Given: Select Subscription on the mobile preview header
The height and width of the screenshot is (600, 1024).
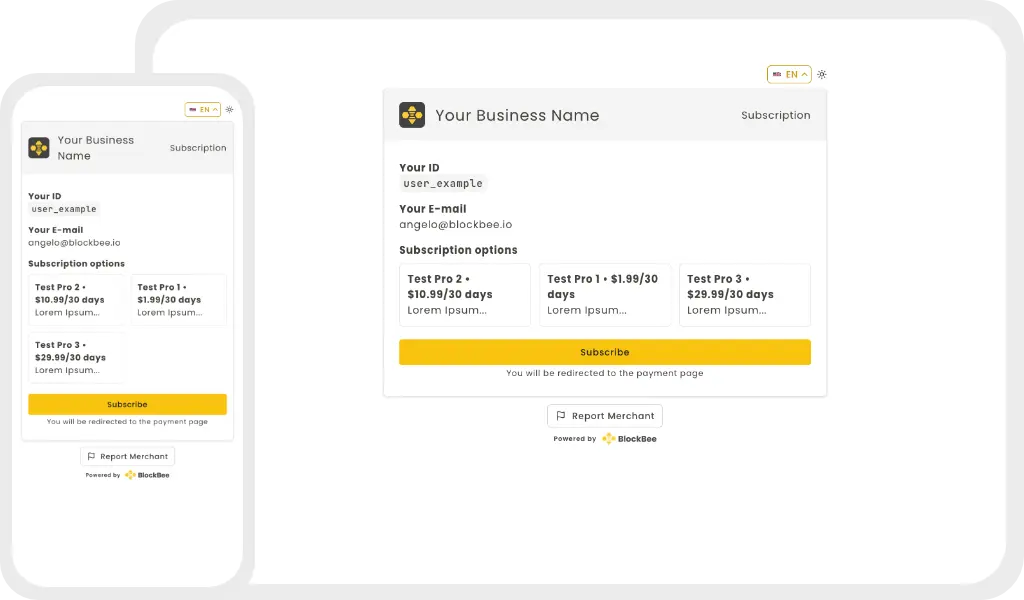Looking at the screenshot, I should (197, 147).
